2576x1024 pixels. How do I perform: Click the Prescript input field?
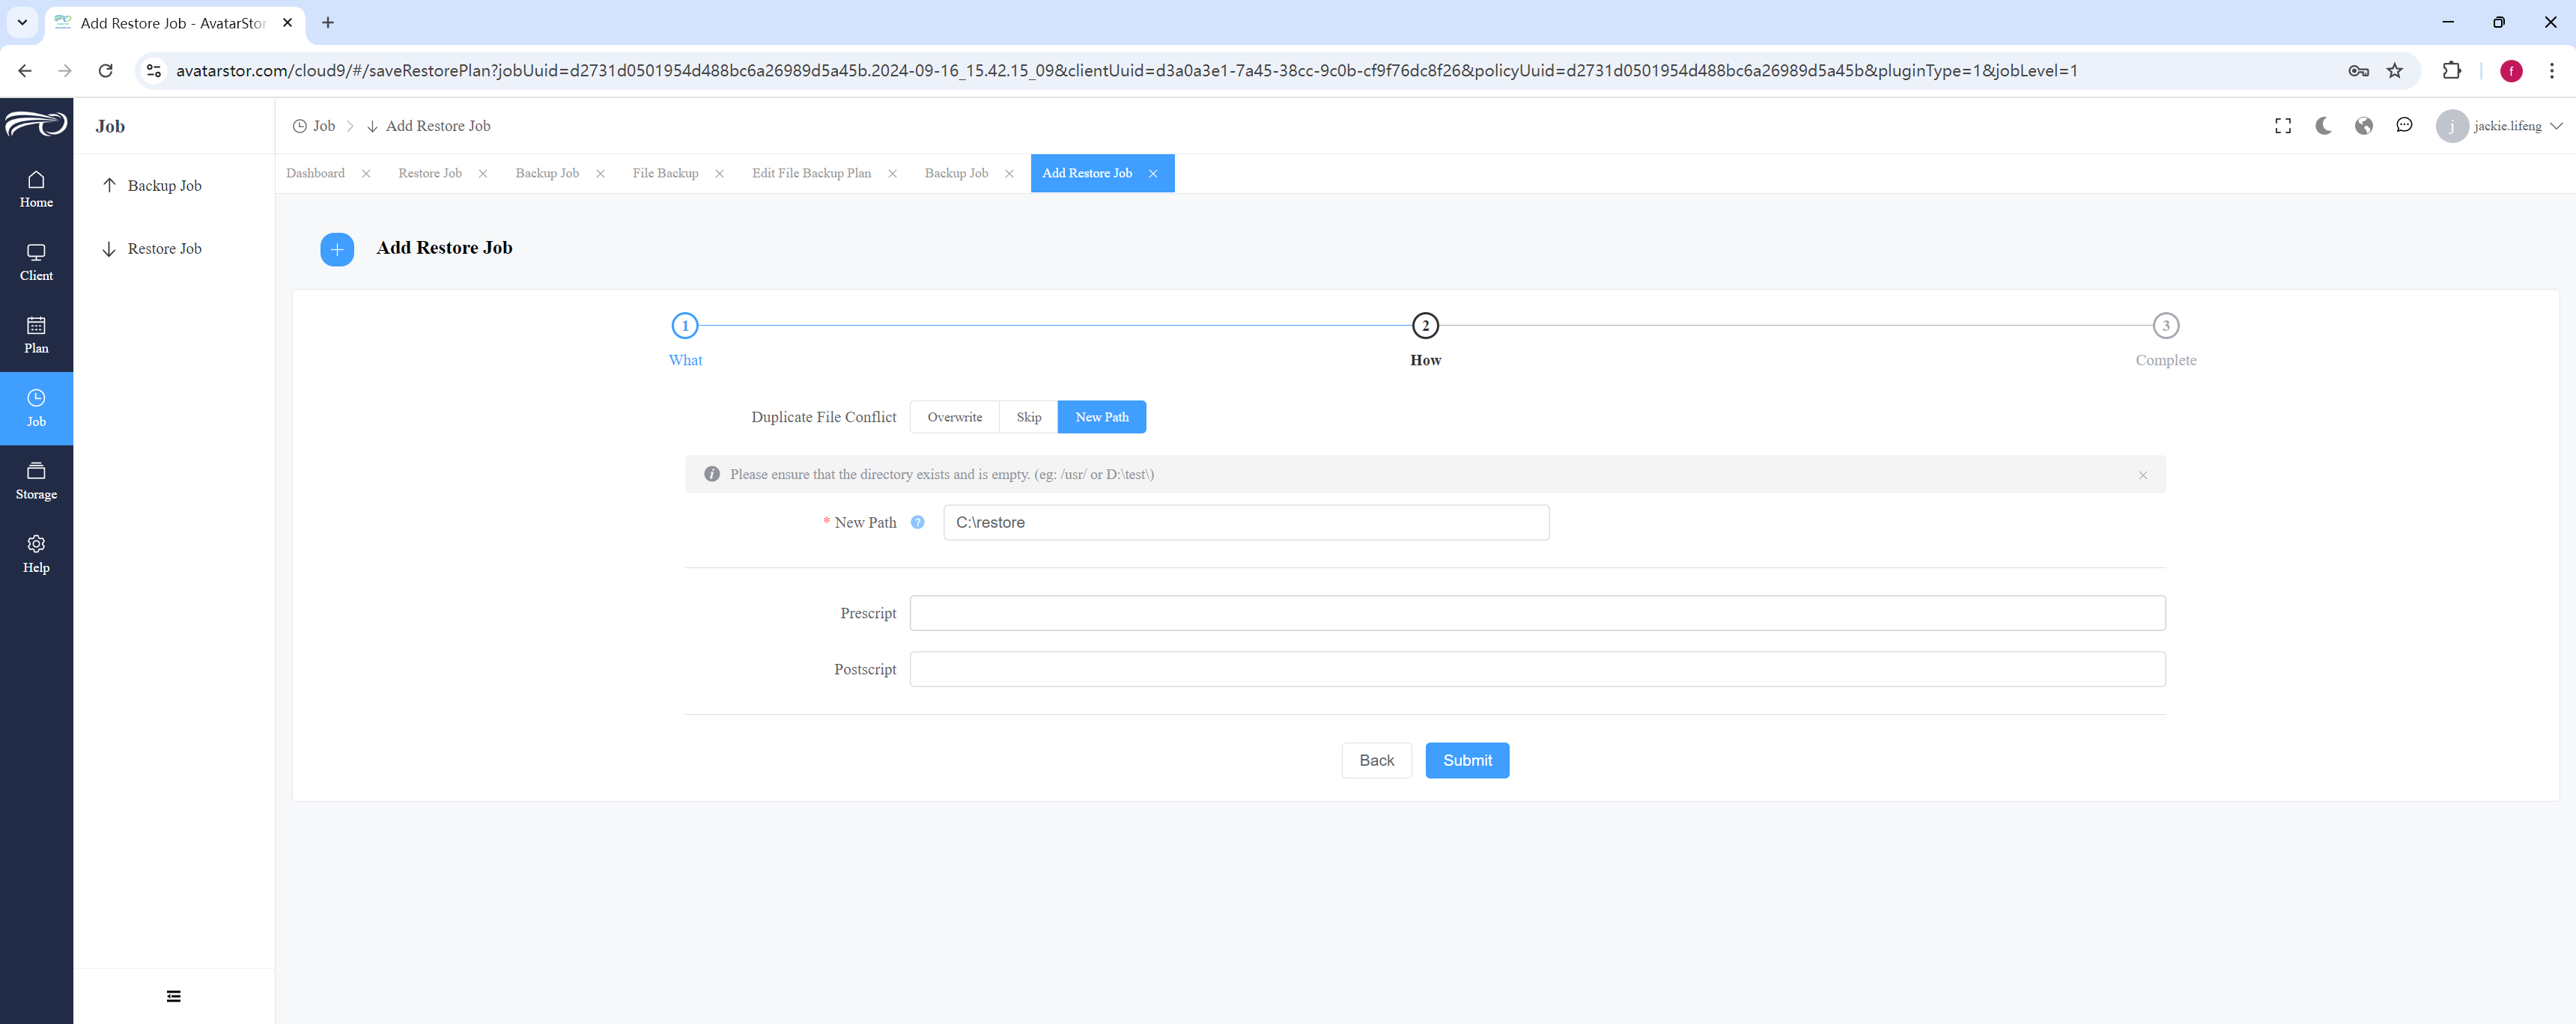tap(1537, 613)
